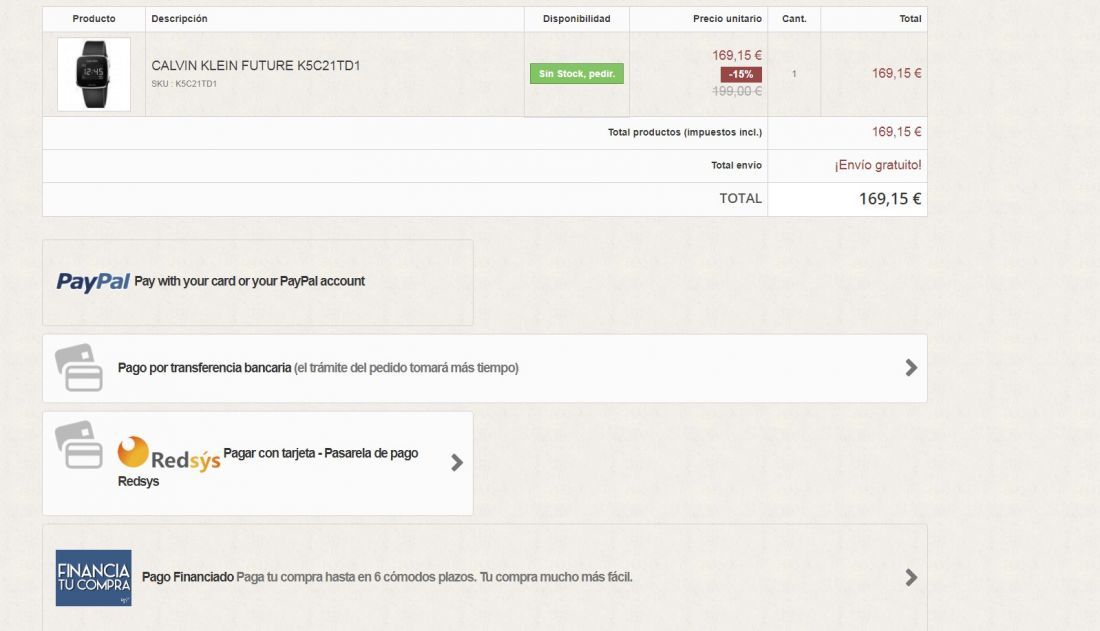This screenshot has height=631, width=1100.
Task: Click the Descripción column header
Action: pyautogui.click(x=180, y=19)
